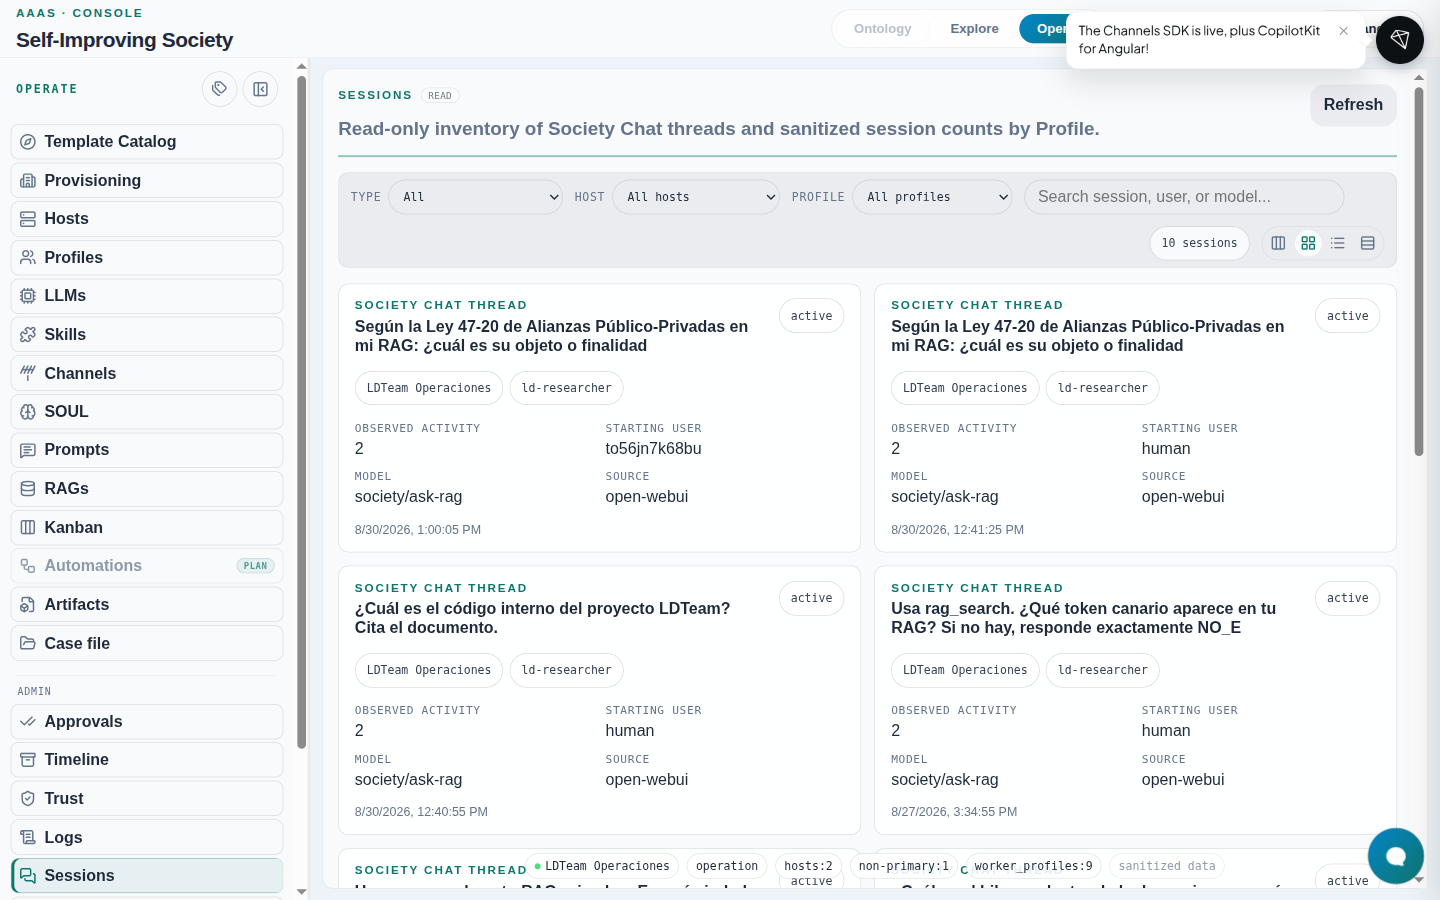Click the non-primary:1 status chip
This screenshot has height=900, width=1440.
(x=904, y=866)
